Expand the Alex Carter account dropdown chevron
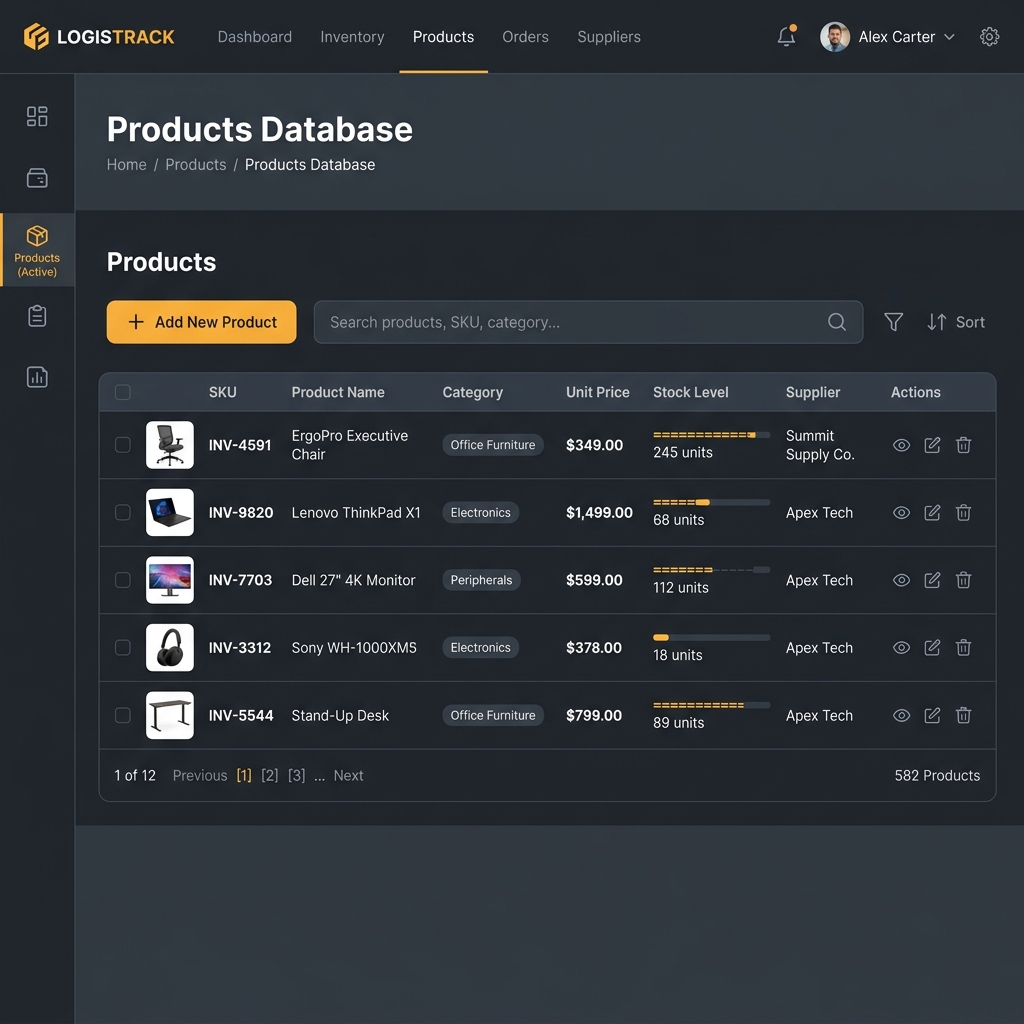This screenshot has height=1024, width=1024. point(950,37)
